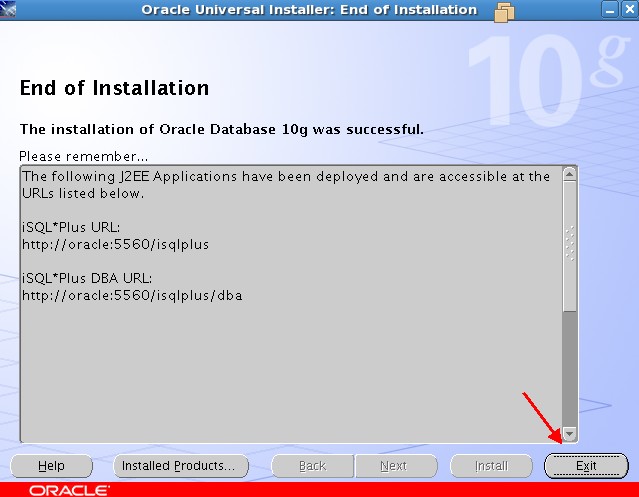Image resolution: width=639 pixels, height=497 pixels.
Task: Click the J2EE Applications deployed sentence
Action: (286, 185)
